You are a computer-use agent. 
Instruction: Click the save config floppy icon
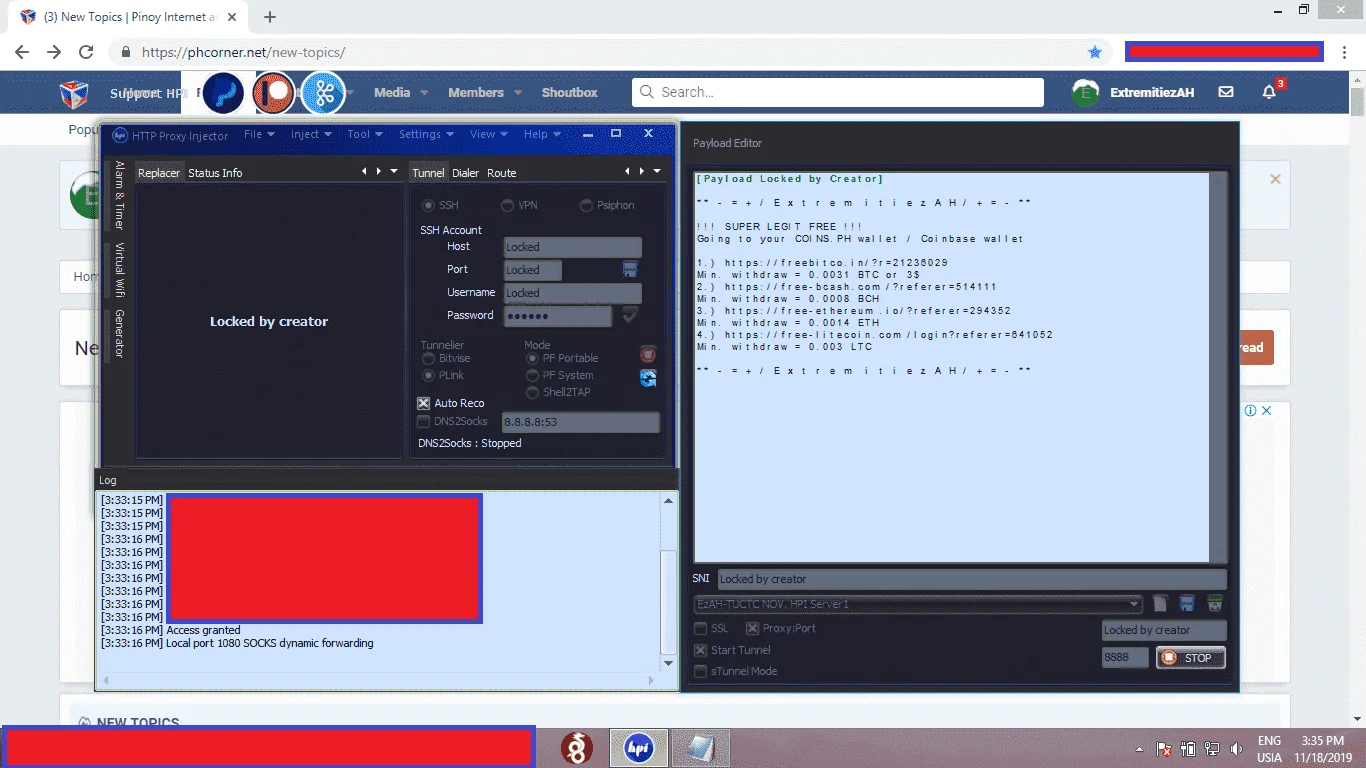coord(1187,603)
